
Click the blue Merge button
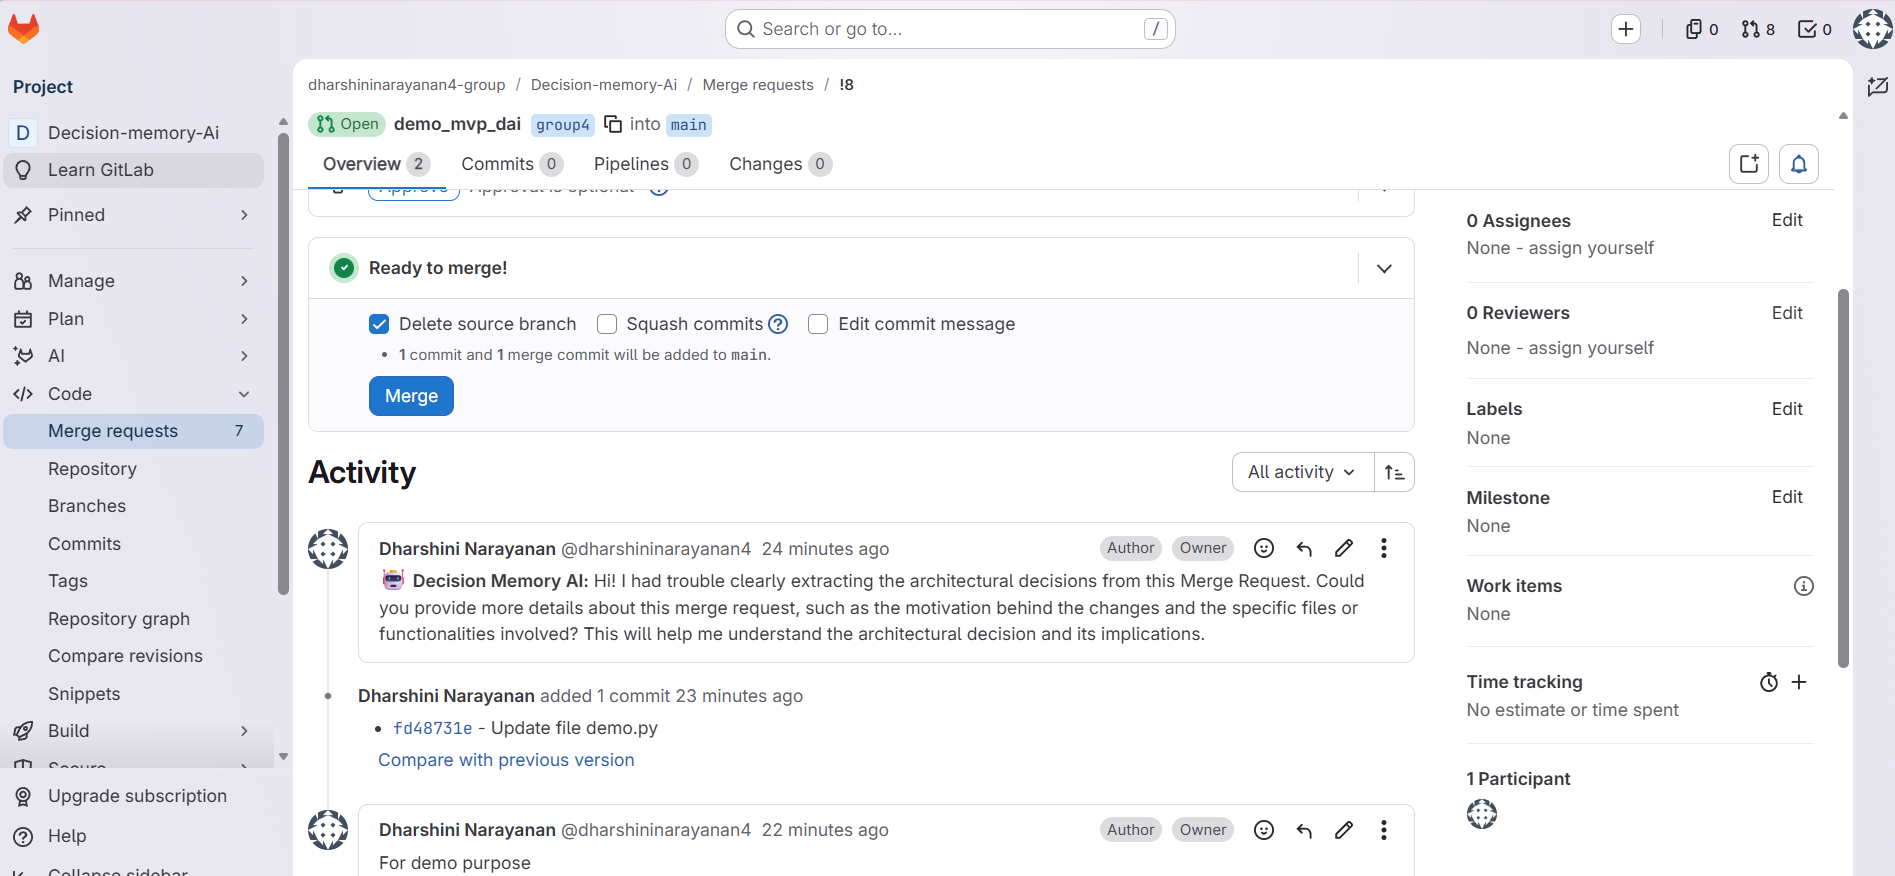[411, 396]
